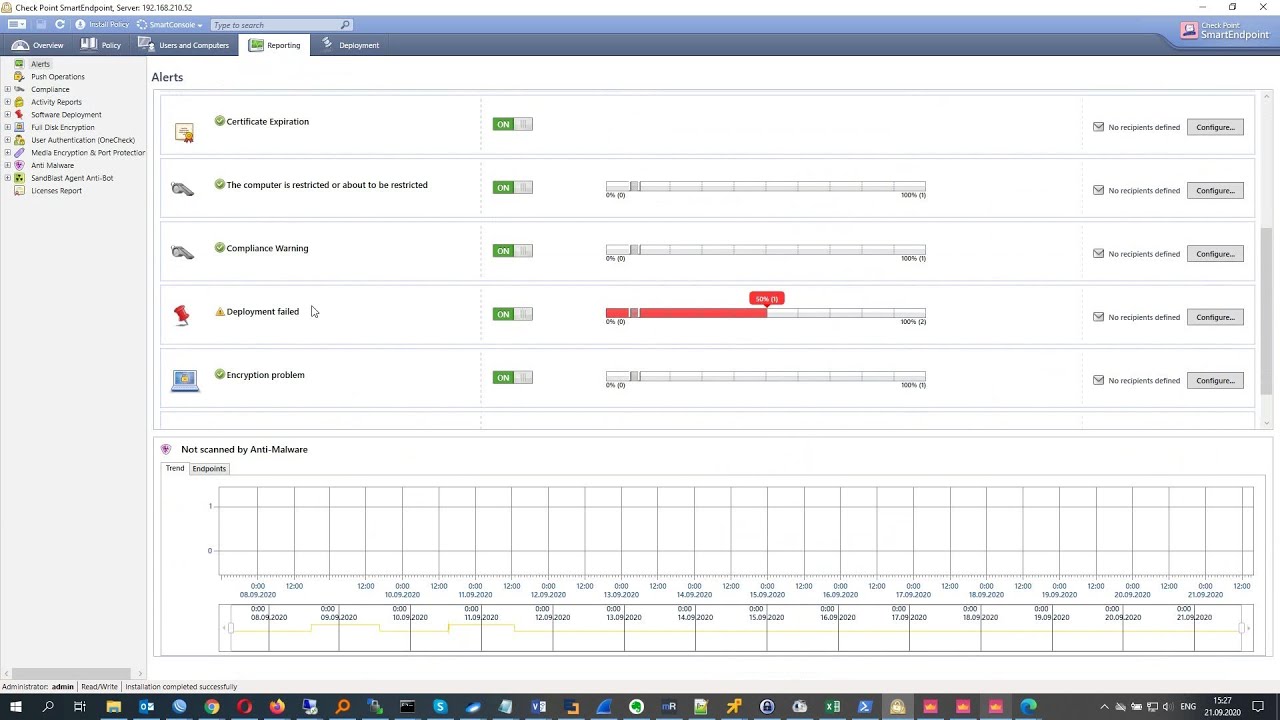Click Media Encryption & Port Protection tree icon
This screenshot has height=720, width=1280.
[19, 153]
